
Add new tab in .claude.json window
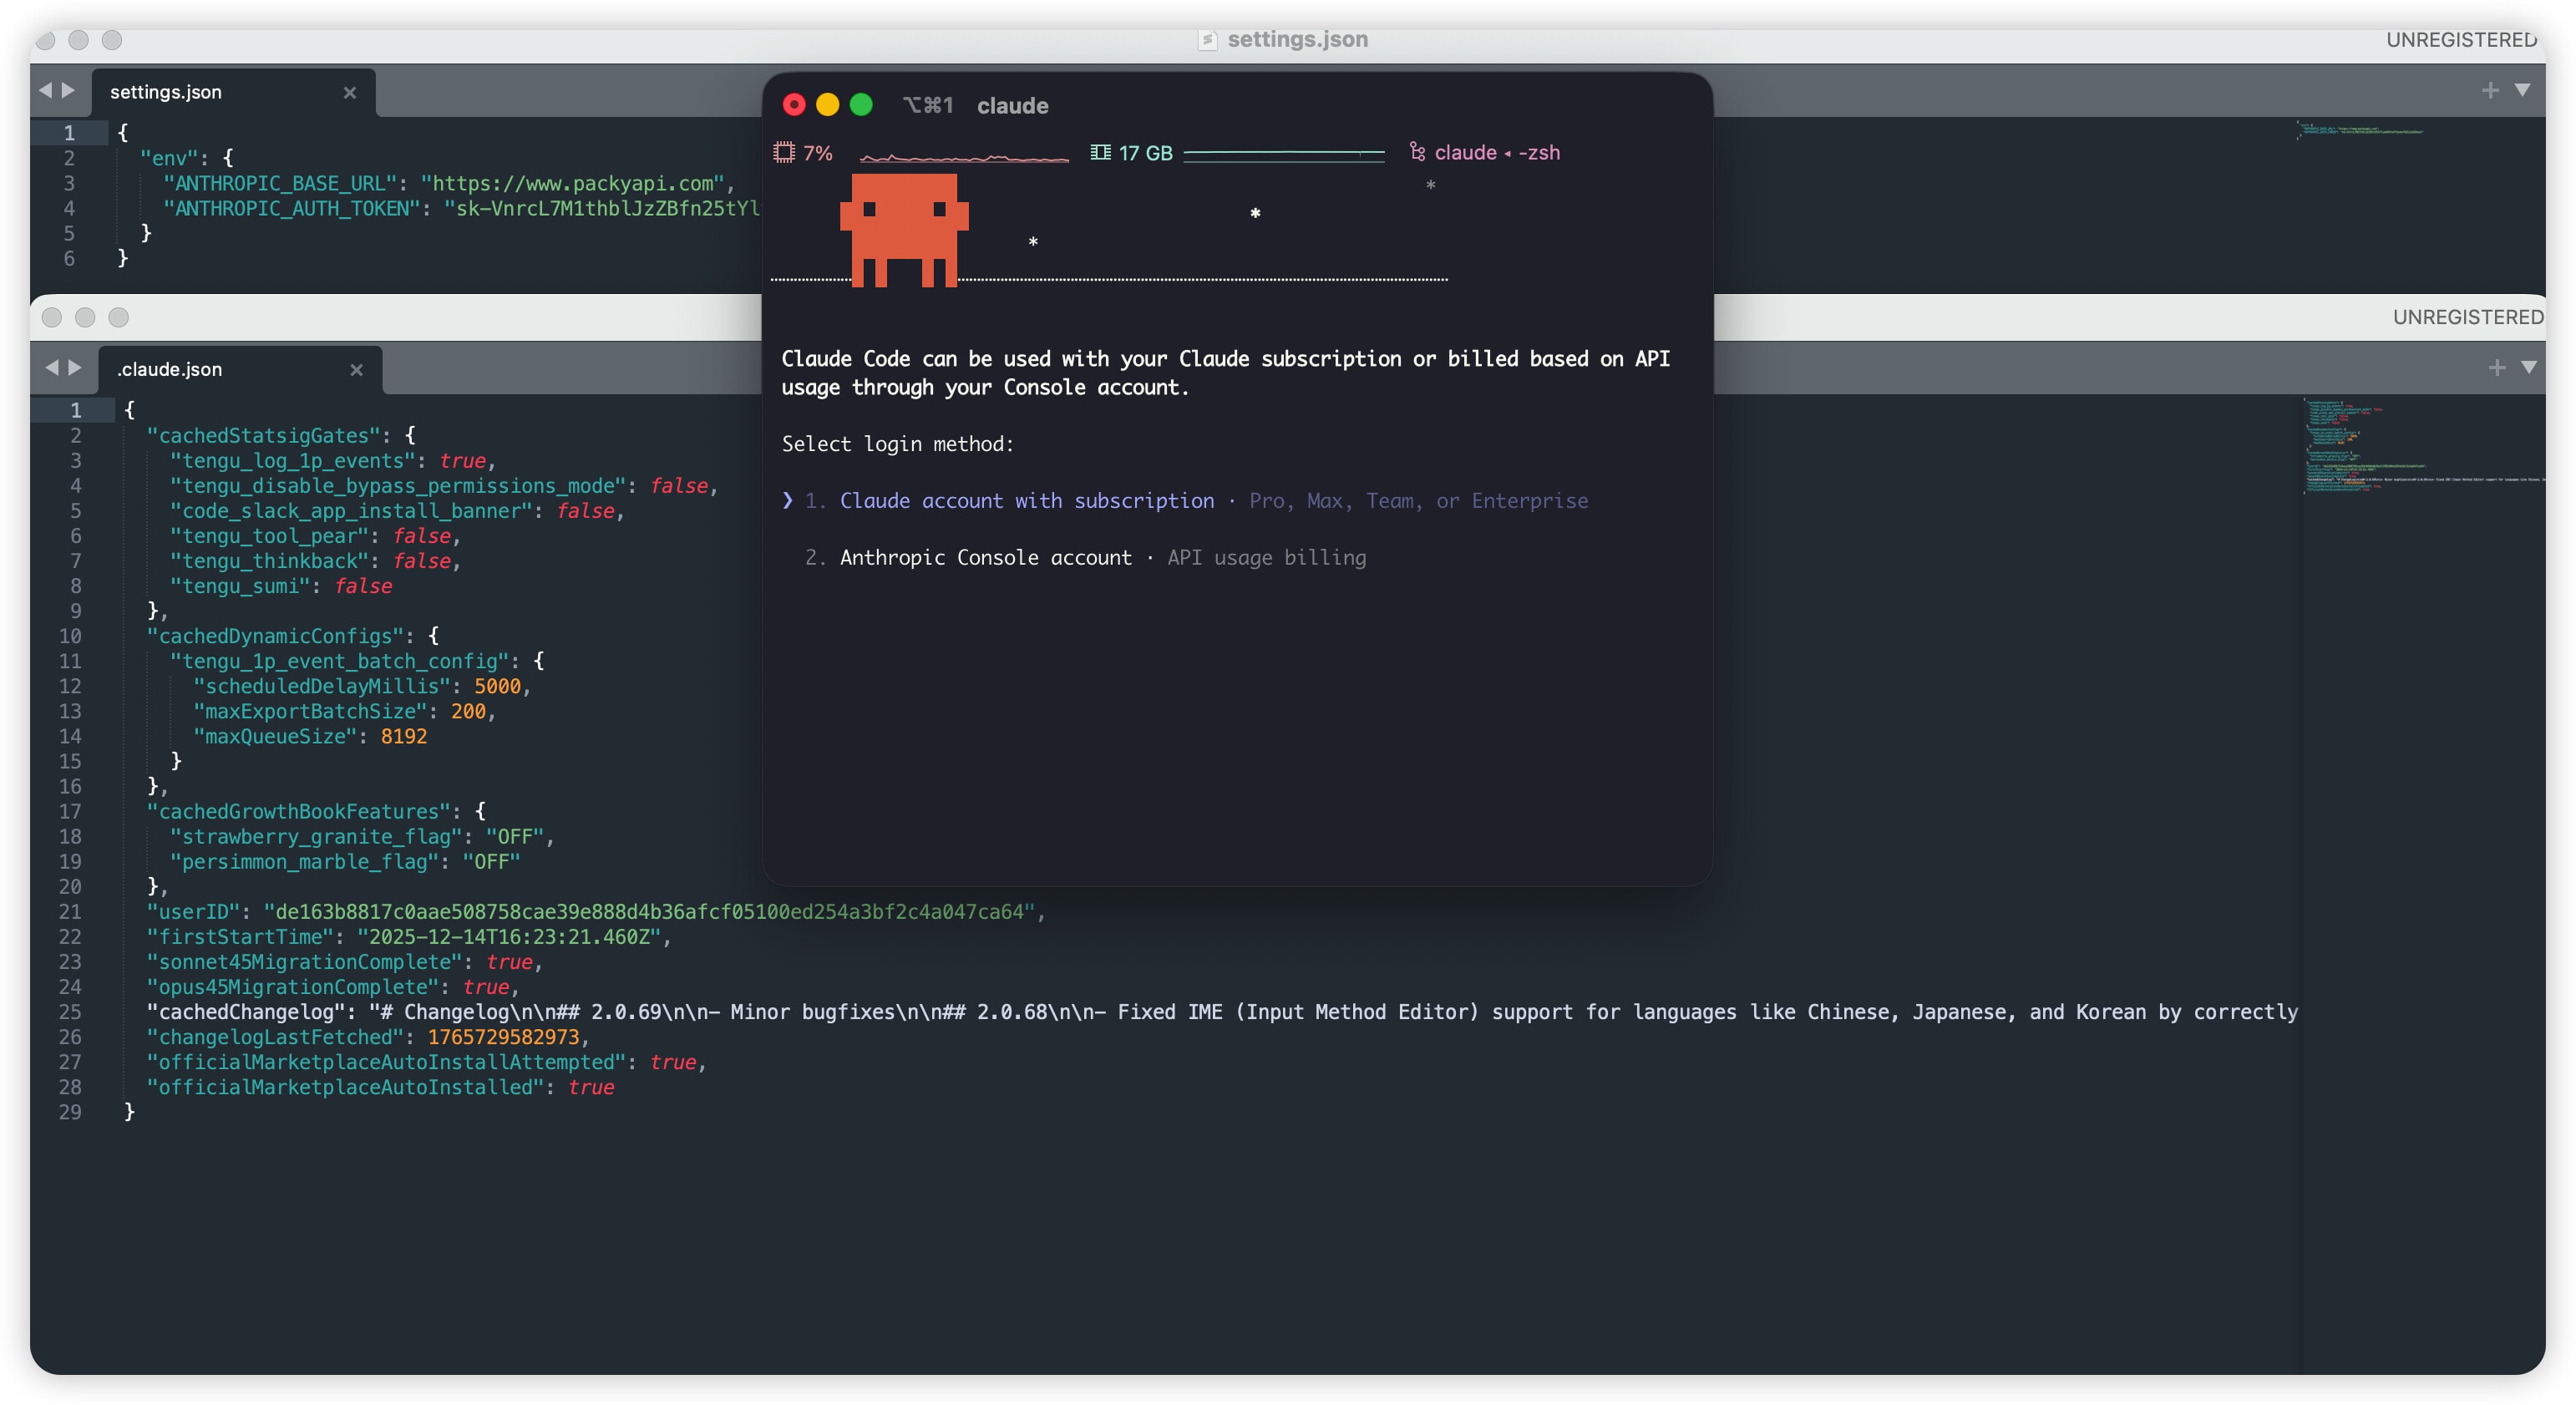[2497, 367]
